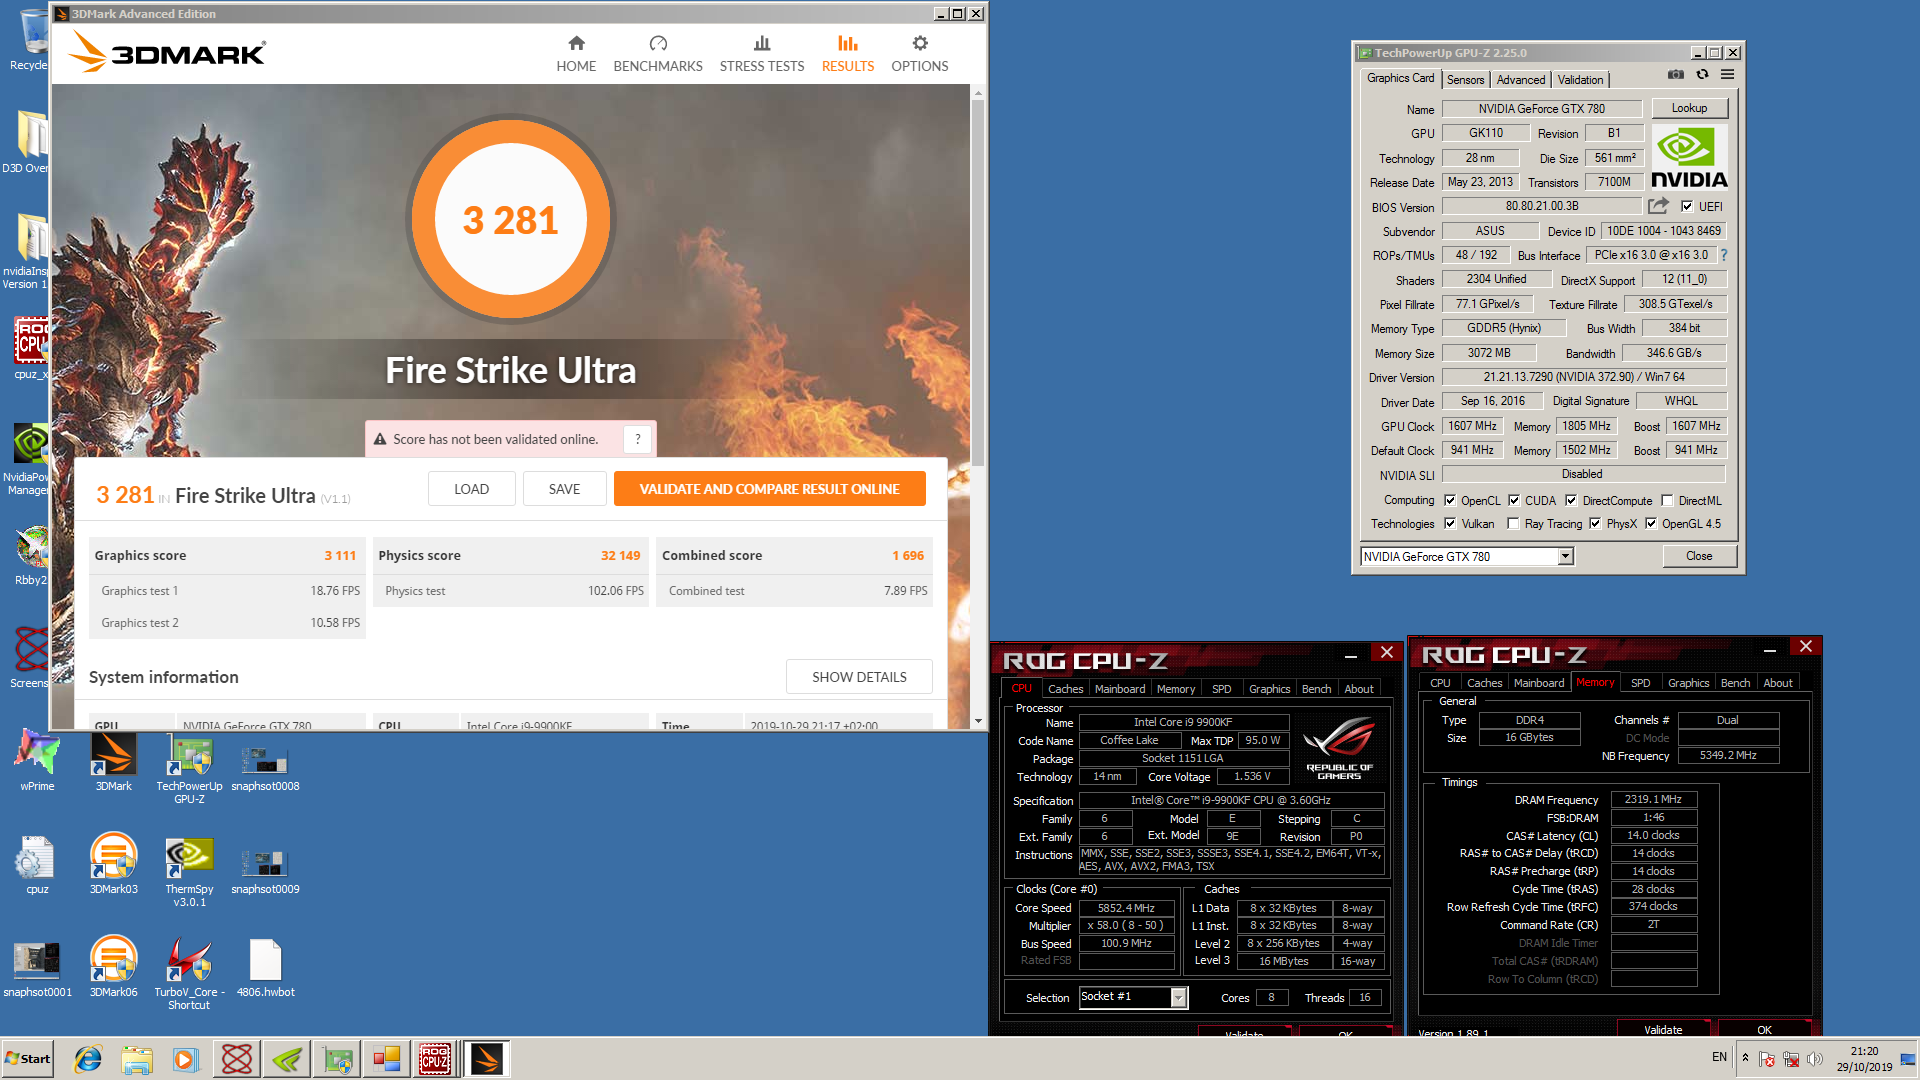Toggle DirectCompute checkbox in GPU-Z
1920x1080 pixels.
pyautogui.click(x=1571, y=501)
